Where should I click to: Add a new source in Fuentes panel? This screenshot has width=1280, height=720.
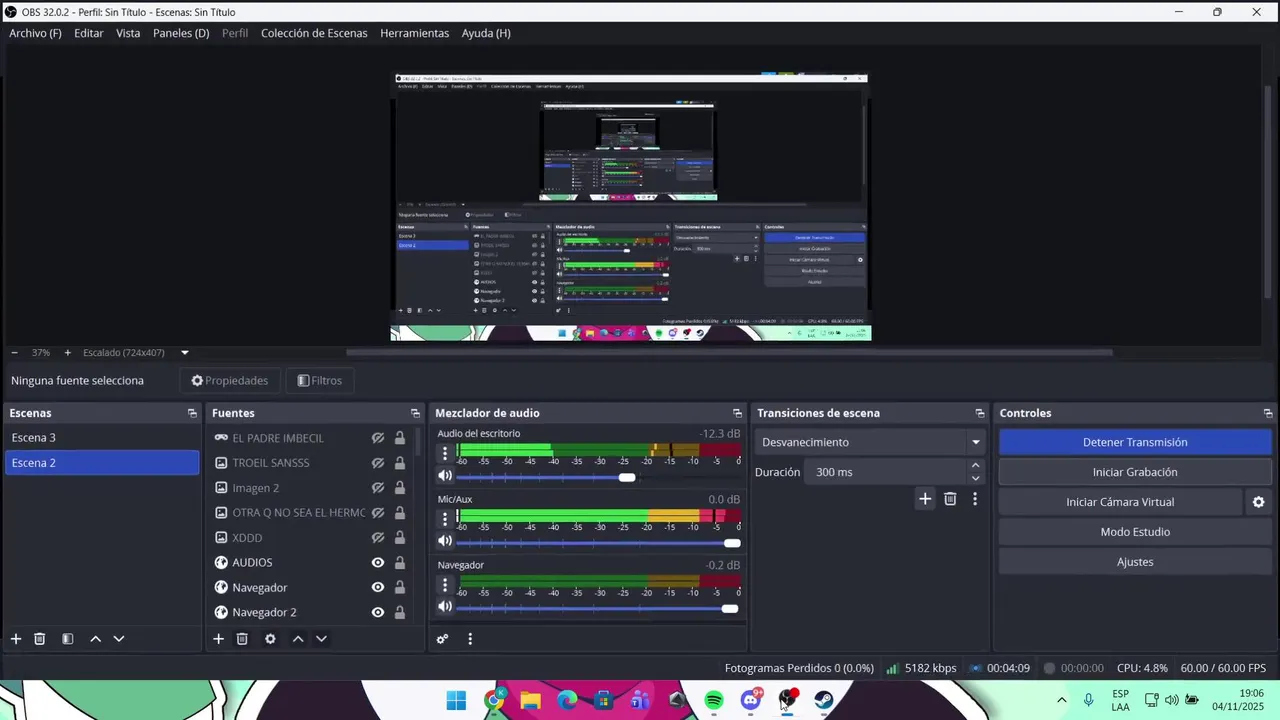(x=218, y=639)
